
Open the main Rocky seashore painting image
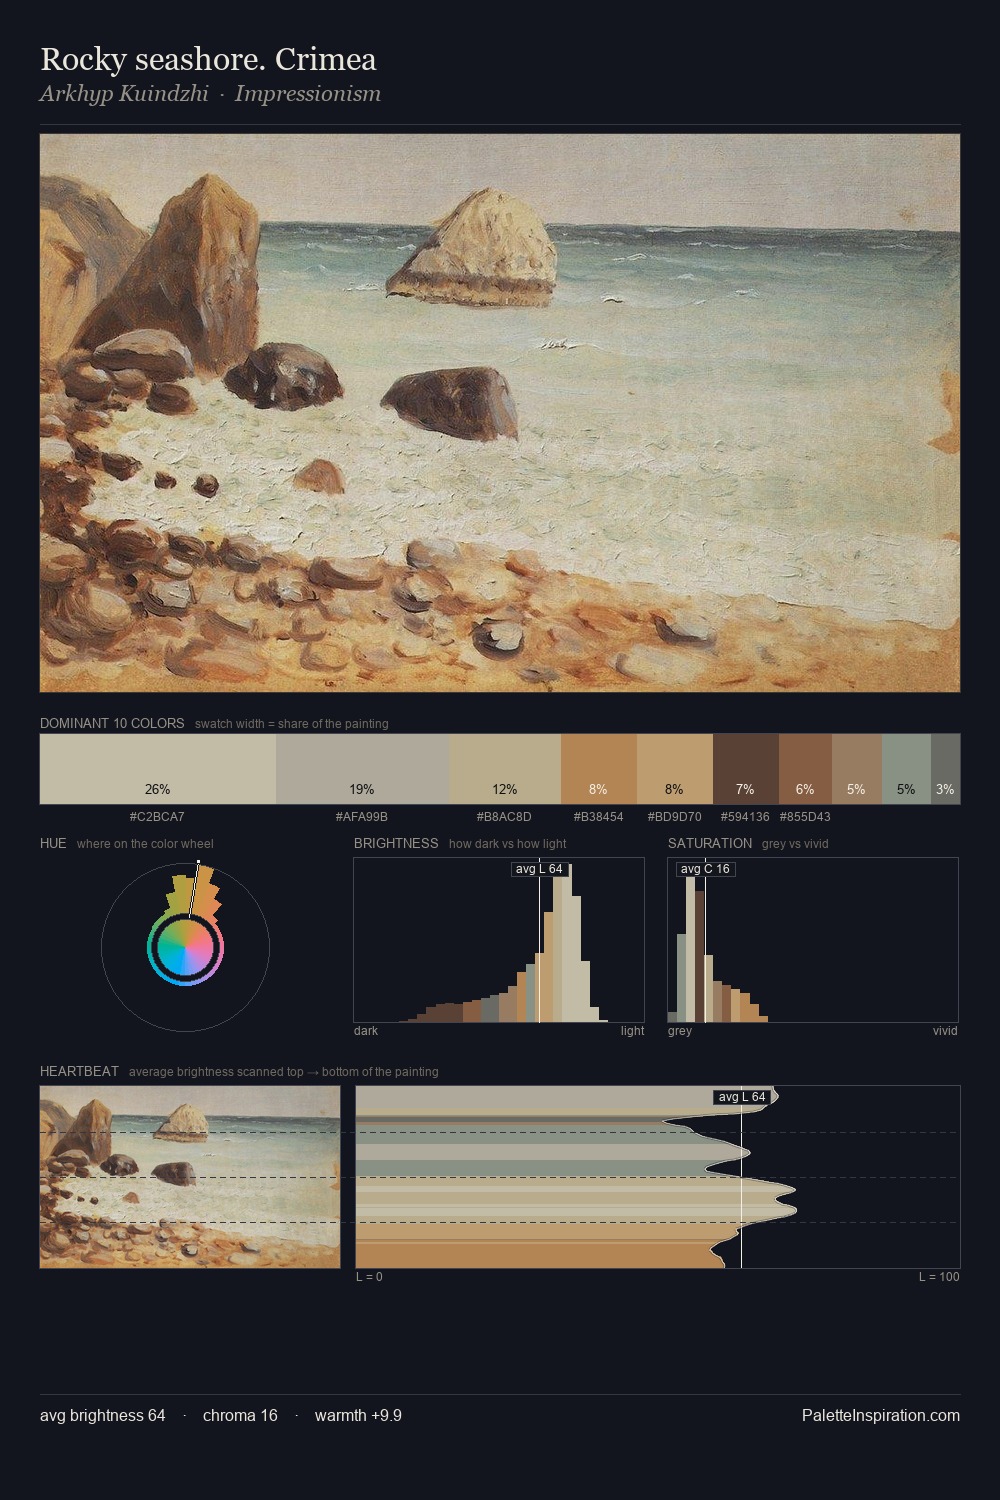[x=500, y=413]
